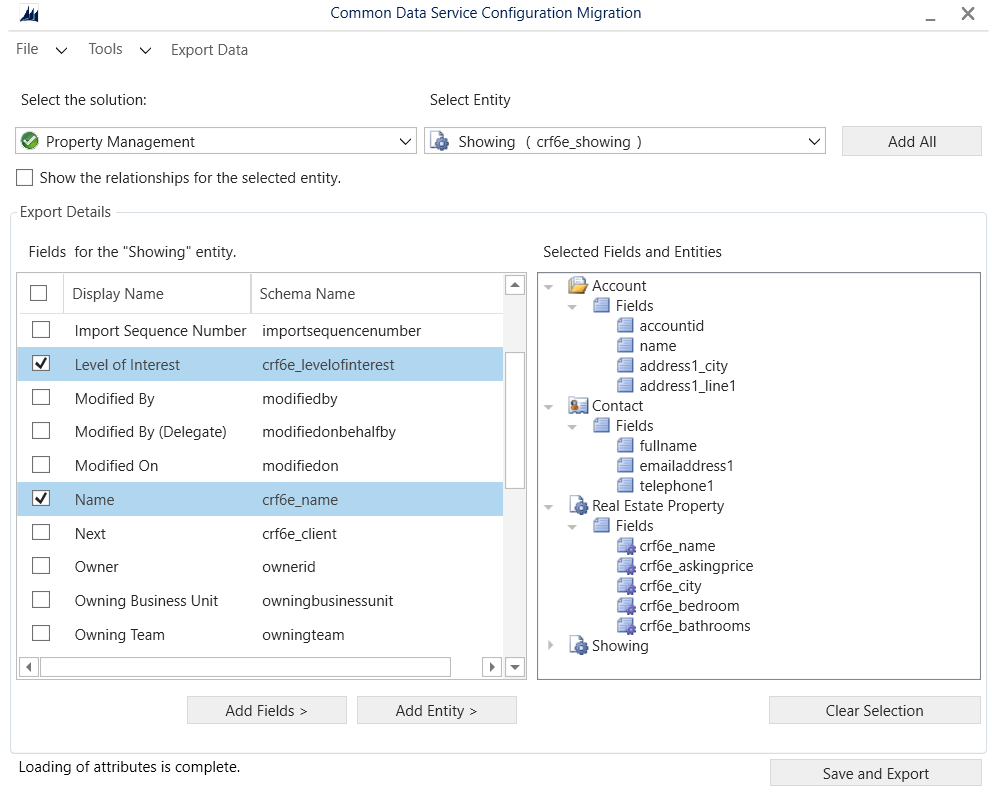Click the Dynamics logo in the title bar
The width and height of the screenshot is (992, 793).
coord(28,14)
